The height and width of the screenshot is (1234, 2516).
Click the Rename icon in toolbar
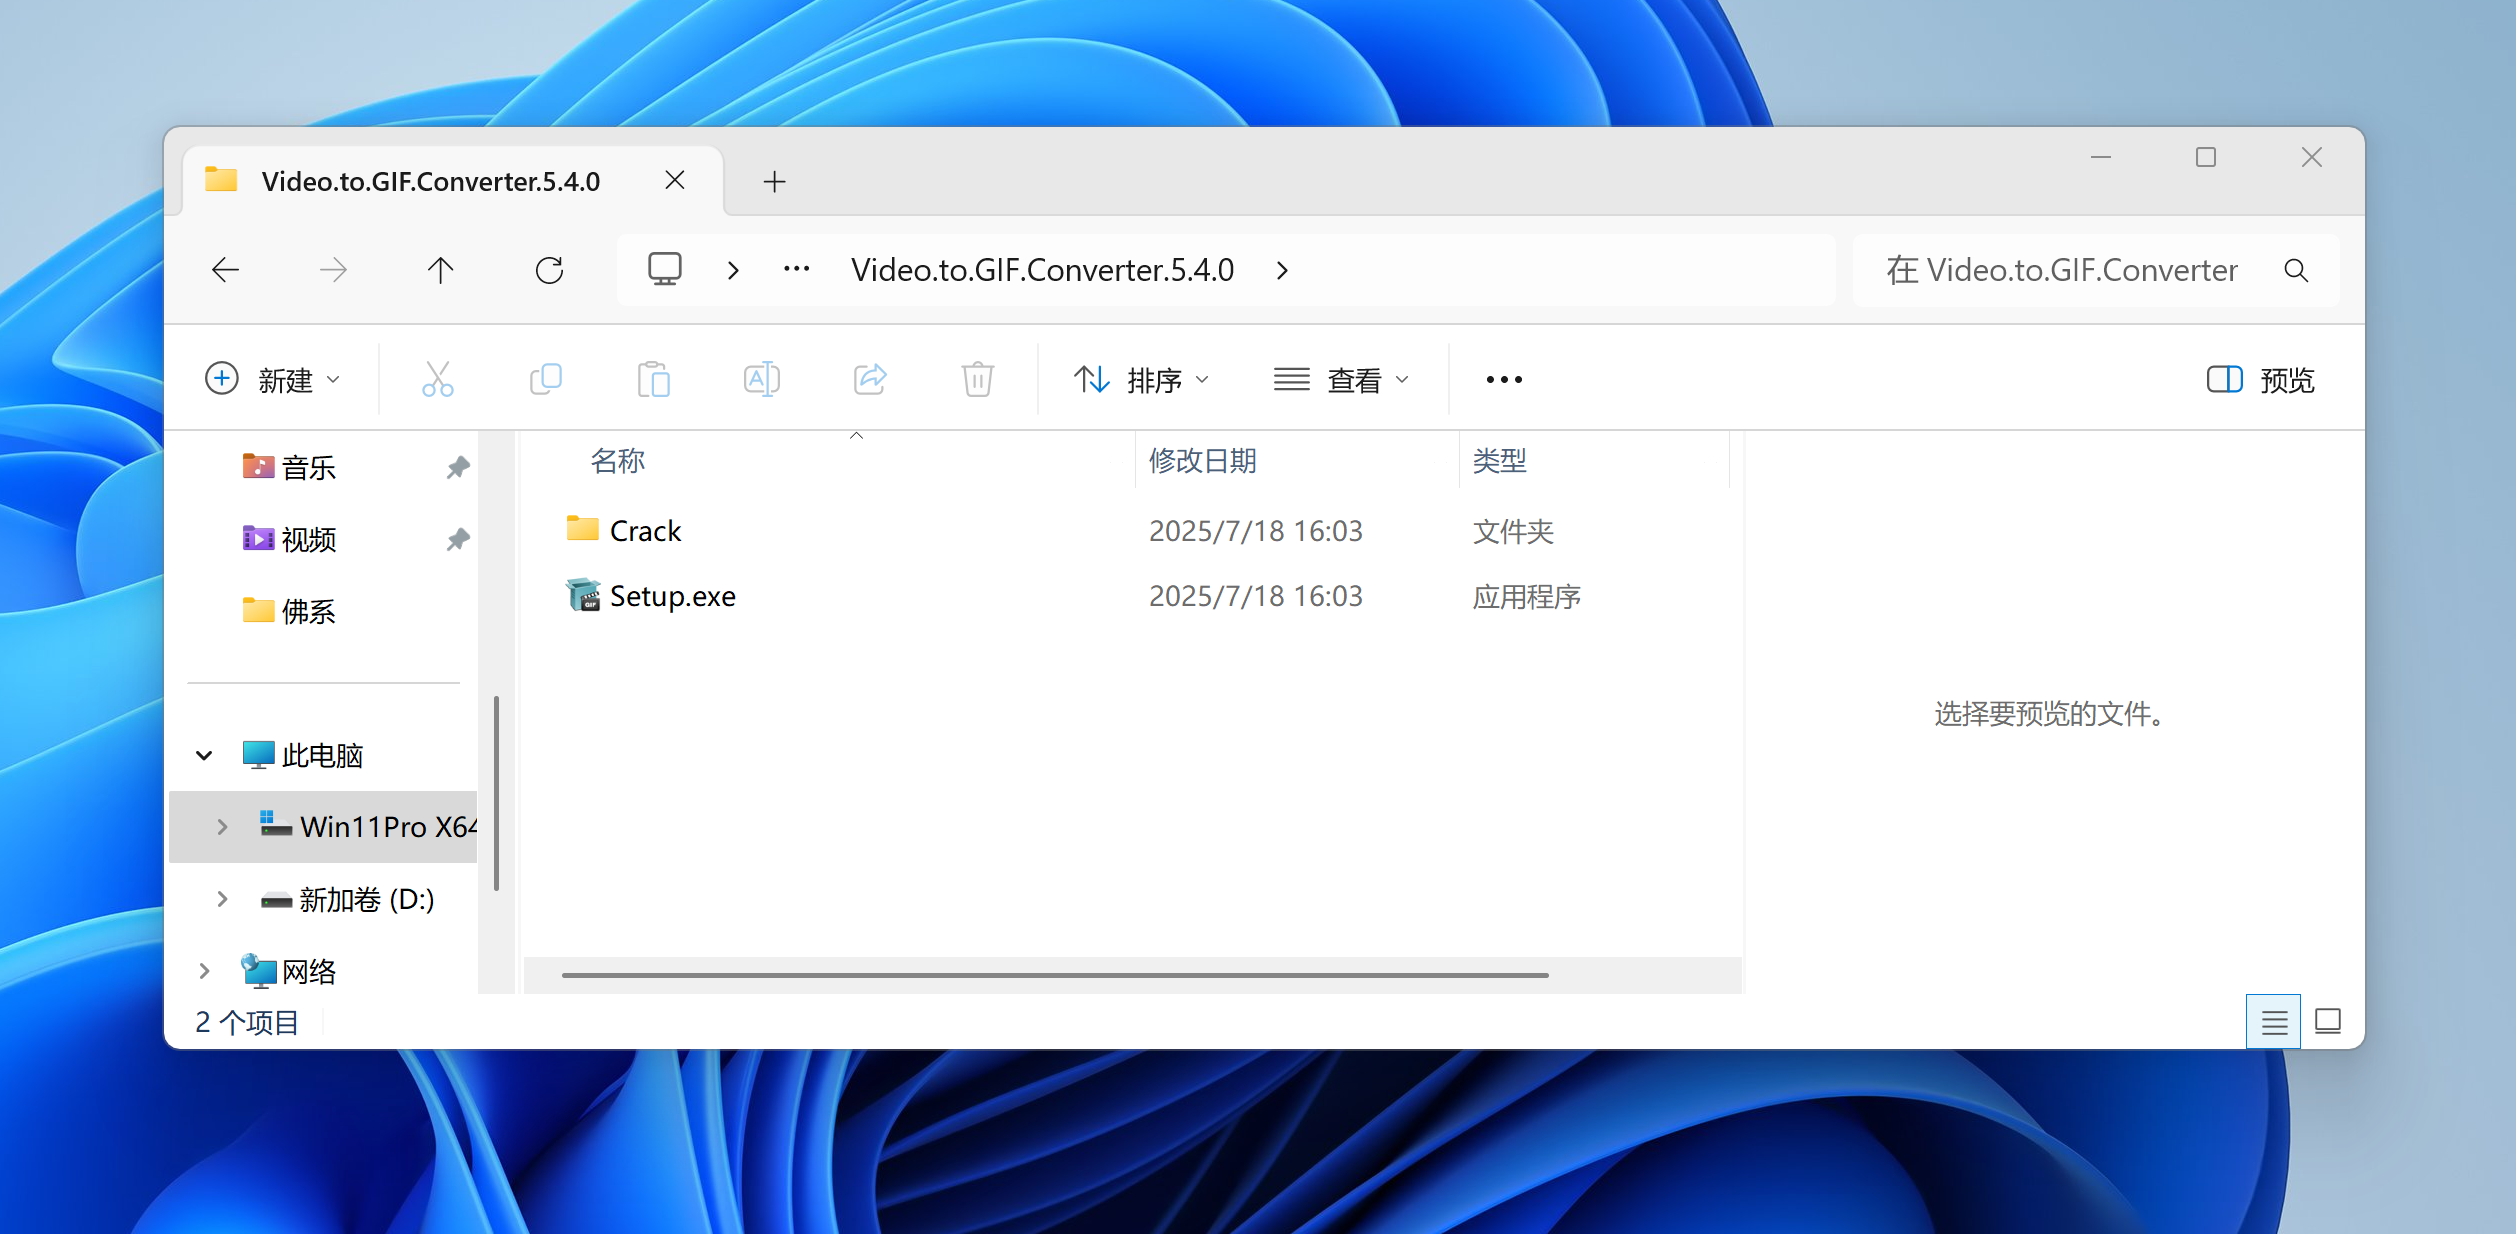762,380
